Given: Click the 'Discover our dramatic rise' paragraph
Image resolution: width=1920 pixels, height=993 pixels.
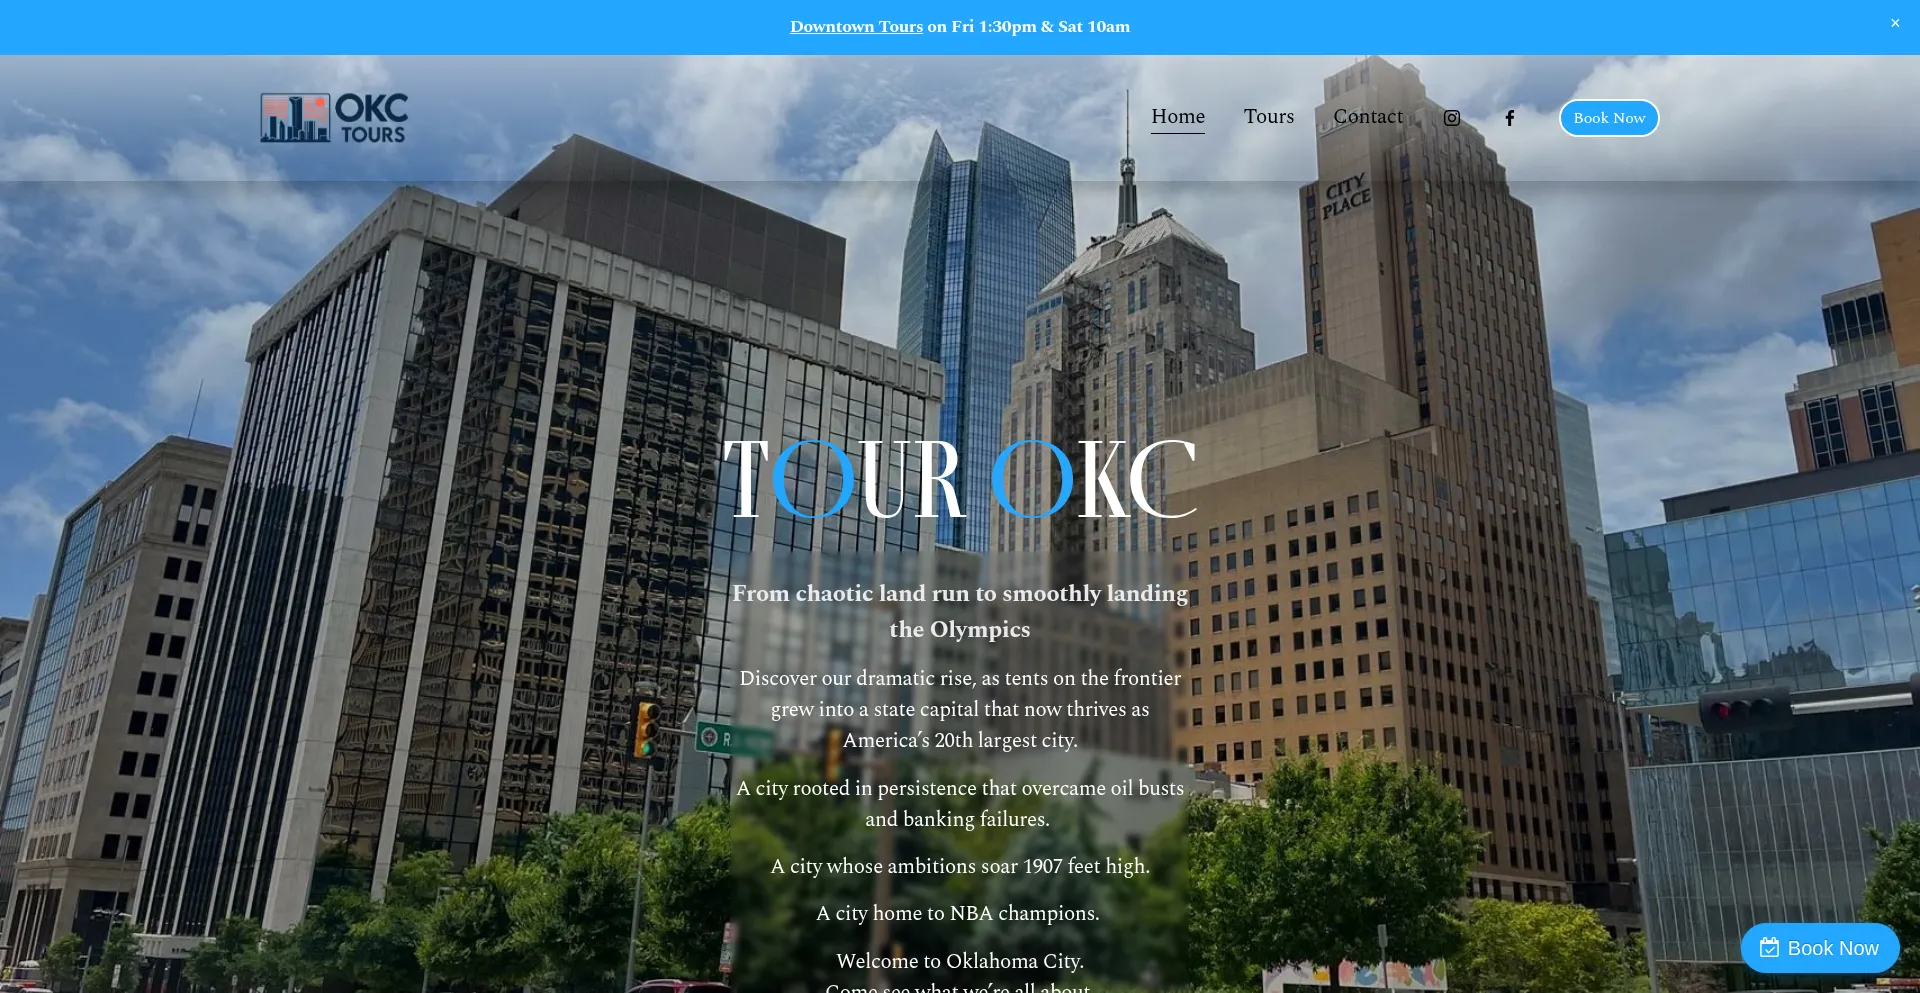Looking at the screenshot, I should (959, 709).
